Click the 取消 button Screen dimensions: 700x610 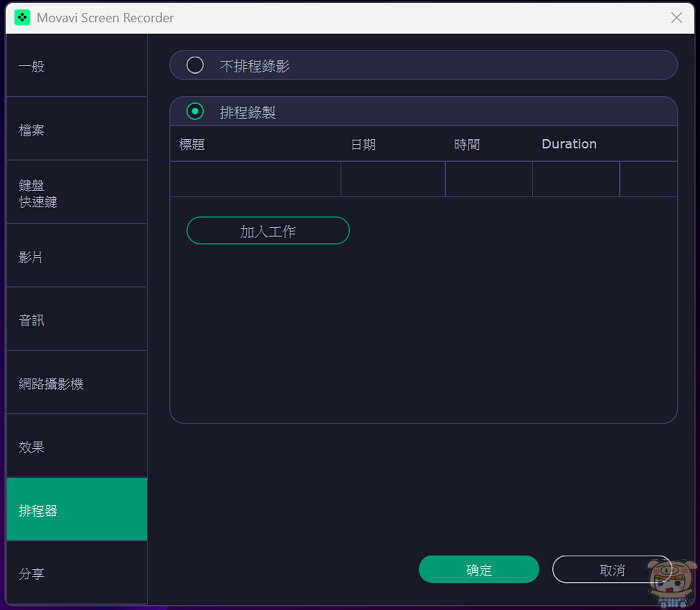(x=612, y=570)
